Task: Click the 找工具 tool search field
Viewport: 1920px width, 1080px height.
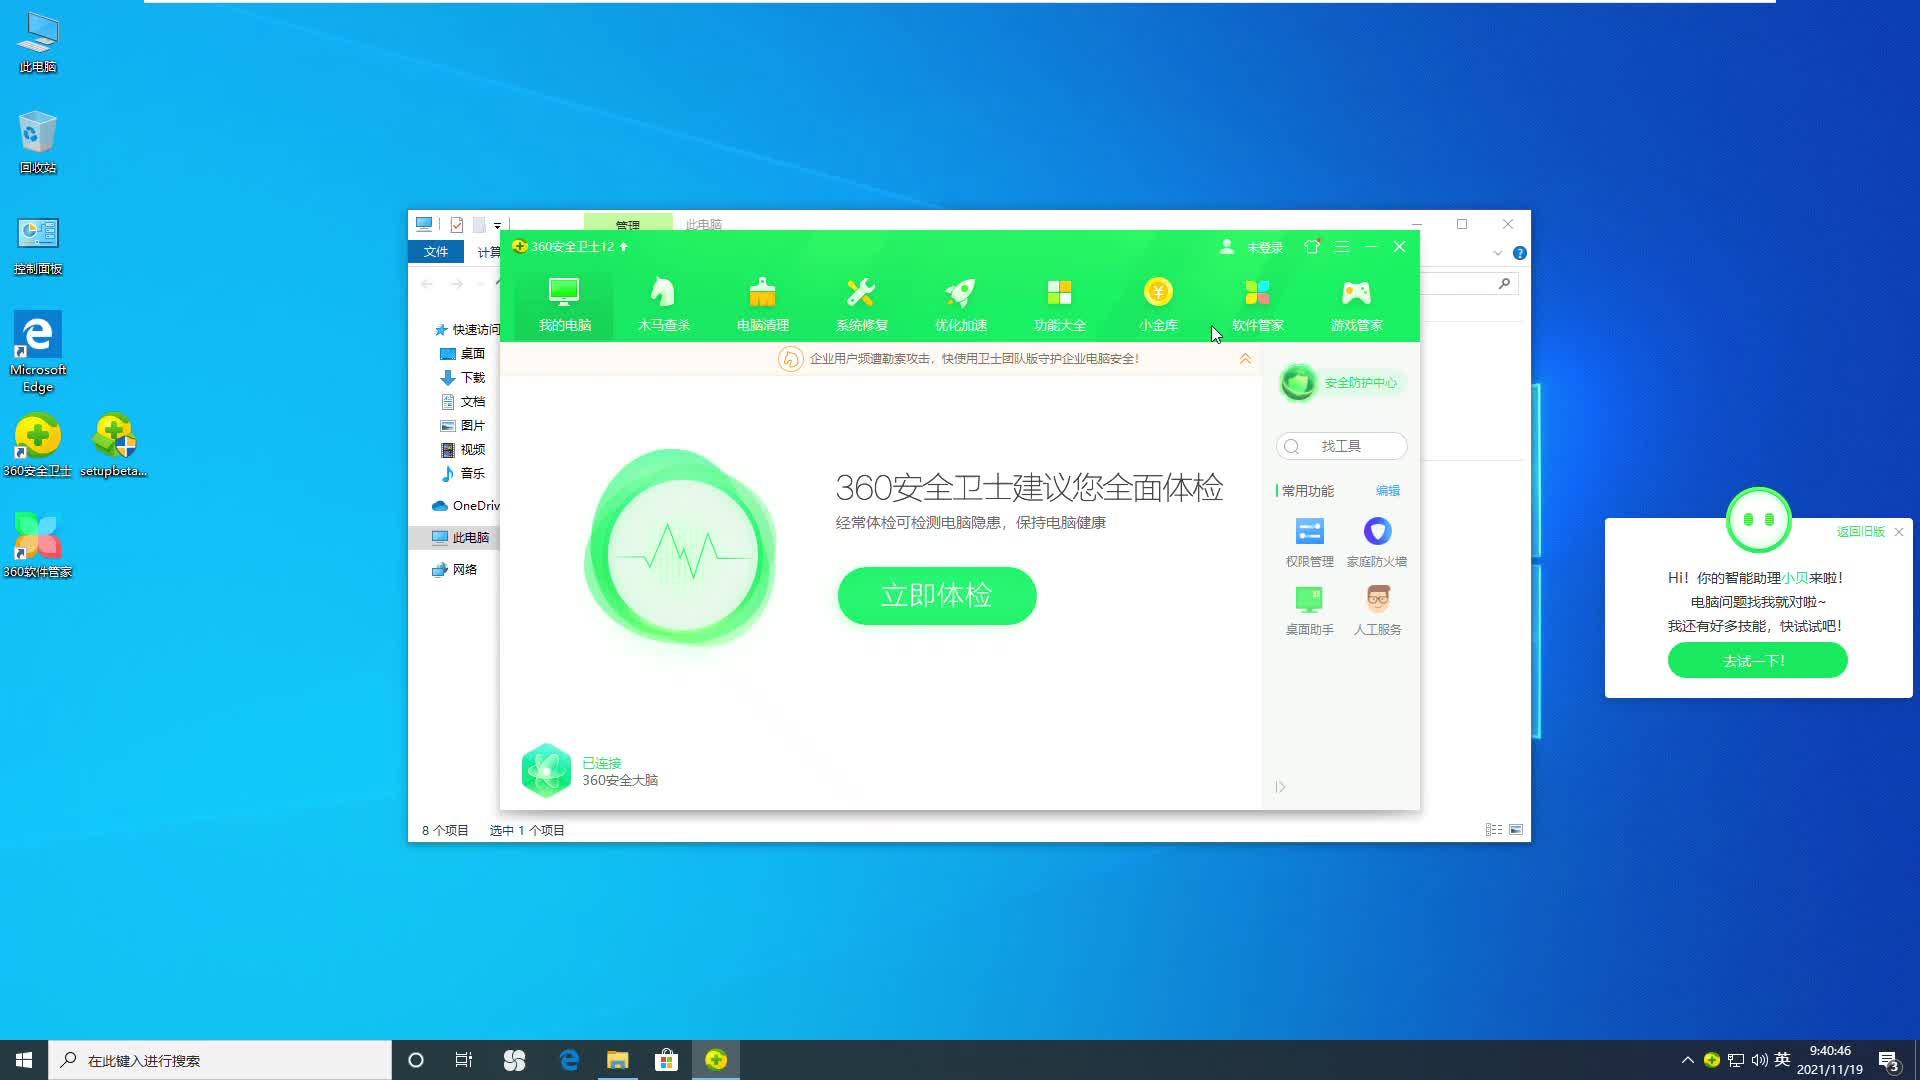Action: [x=1342, y=446]
